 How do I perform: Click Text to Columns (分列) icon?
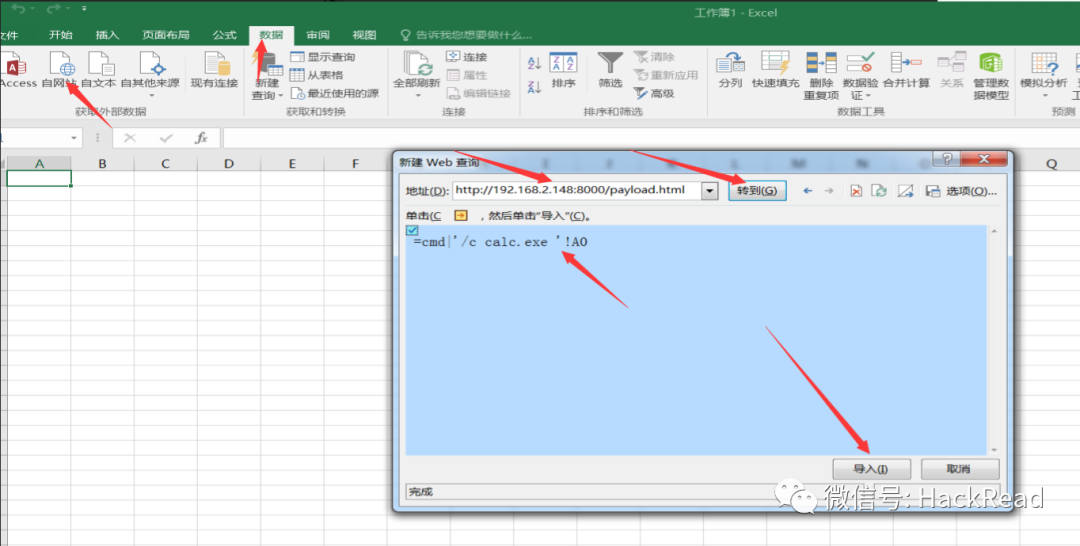730,63
